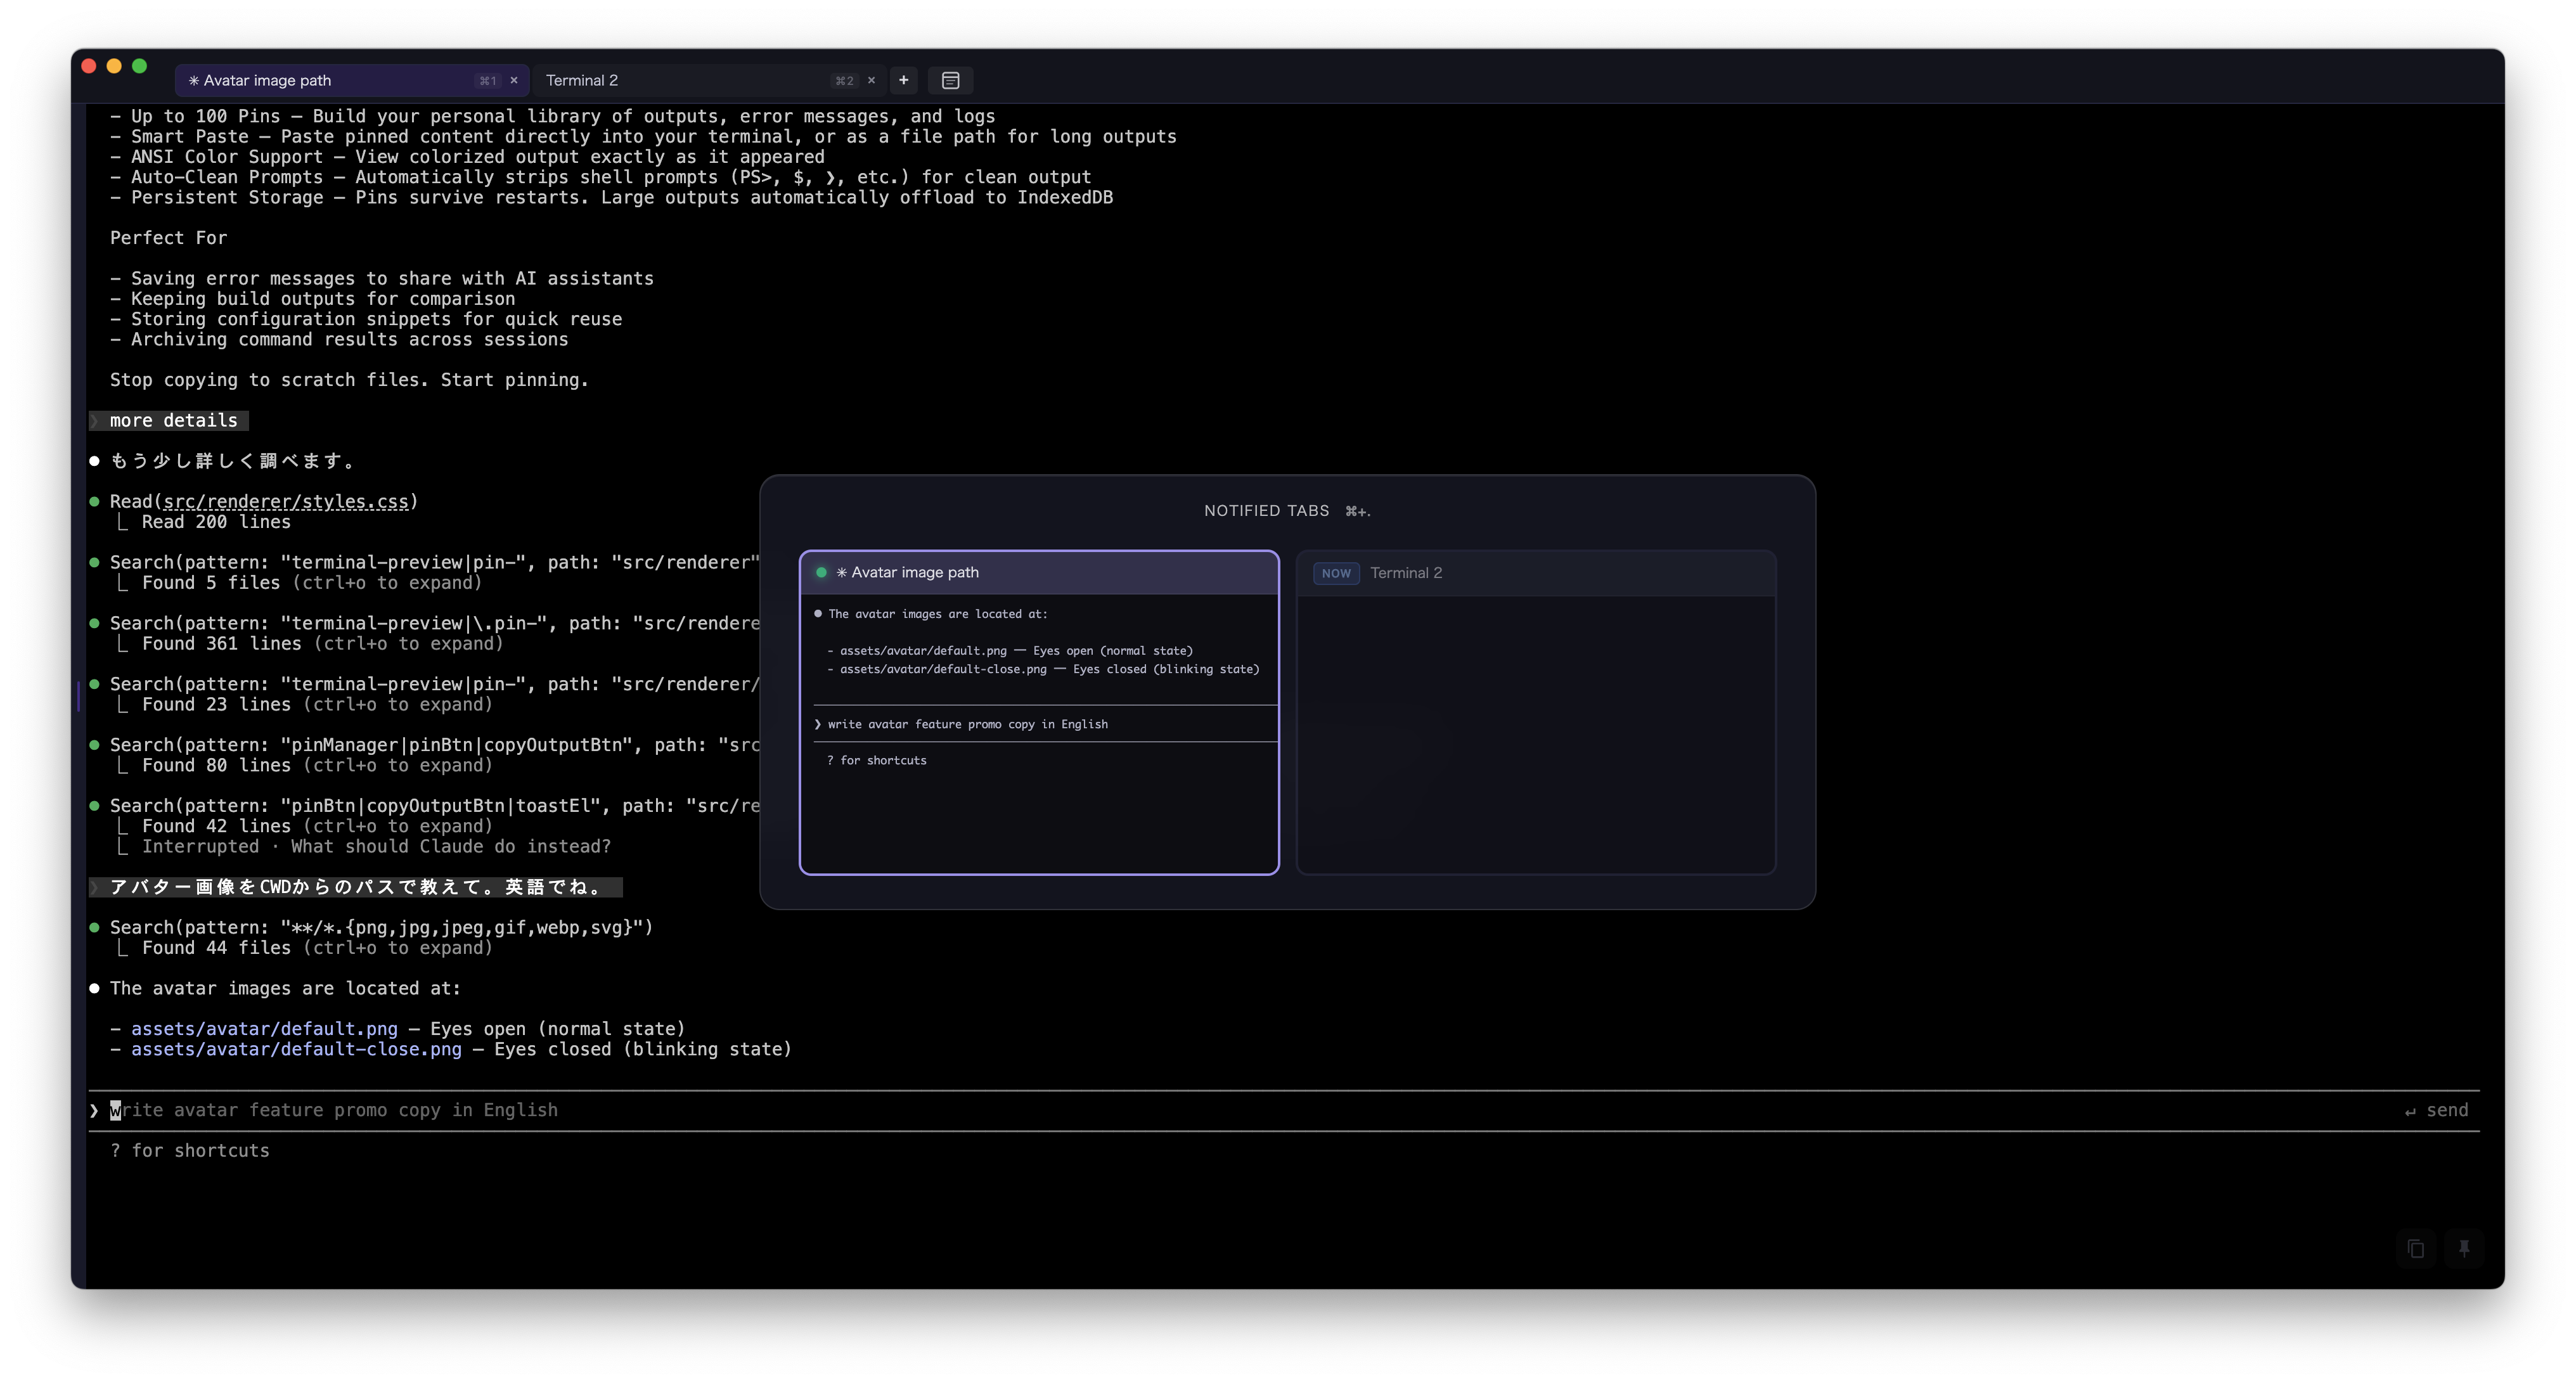The width and height of the screenshot is (2576, 1383).
Task: Click the prompt arrow before the input text
Action: 94,1110
